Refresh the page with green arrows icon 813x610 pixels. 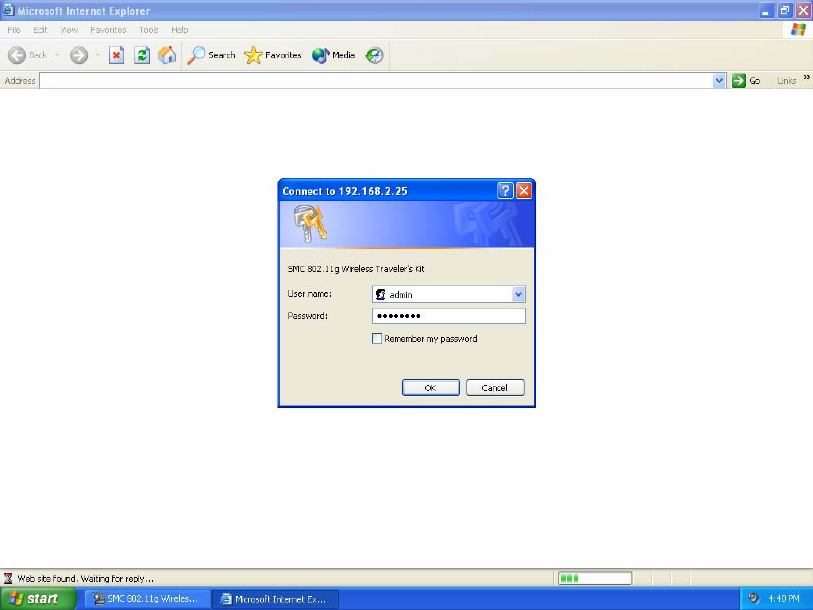click(x=142, y=55)
